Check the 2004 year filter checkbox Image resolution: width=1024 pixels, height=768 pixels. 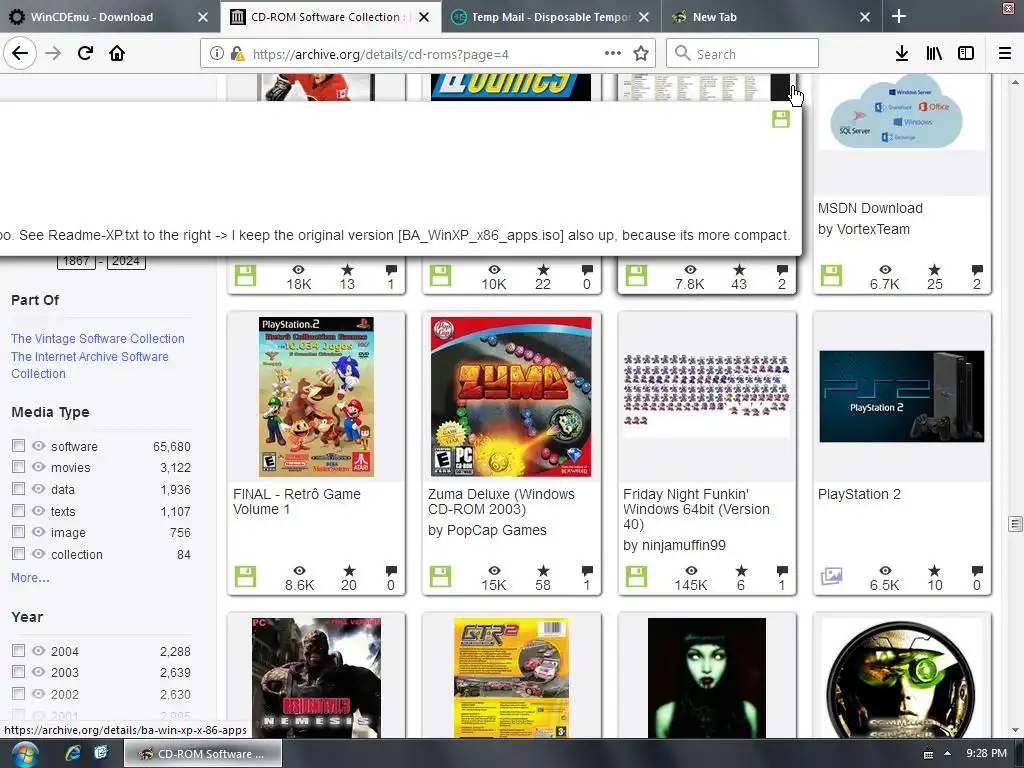click(18, 650)
